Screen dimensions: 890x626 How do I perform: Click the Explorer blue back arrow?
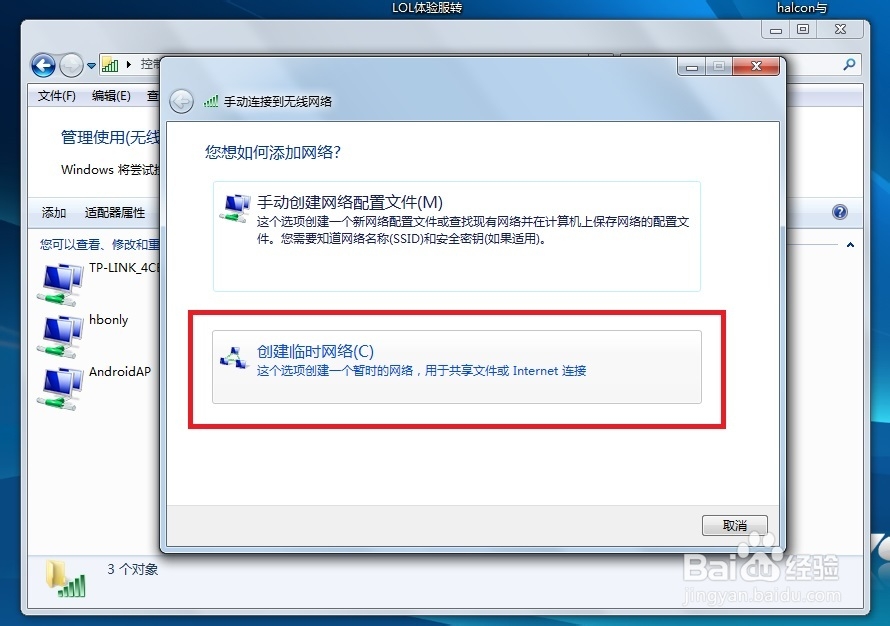43,66
